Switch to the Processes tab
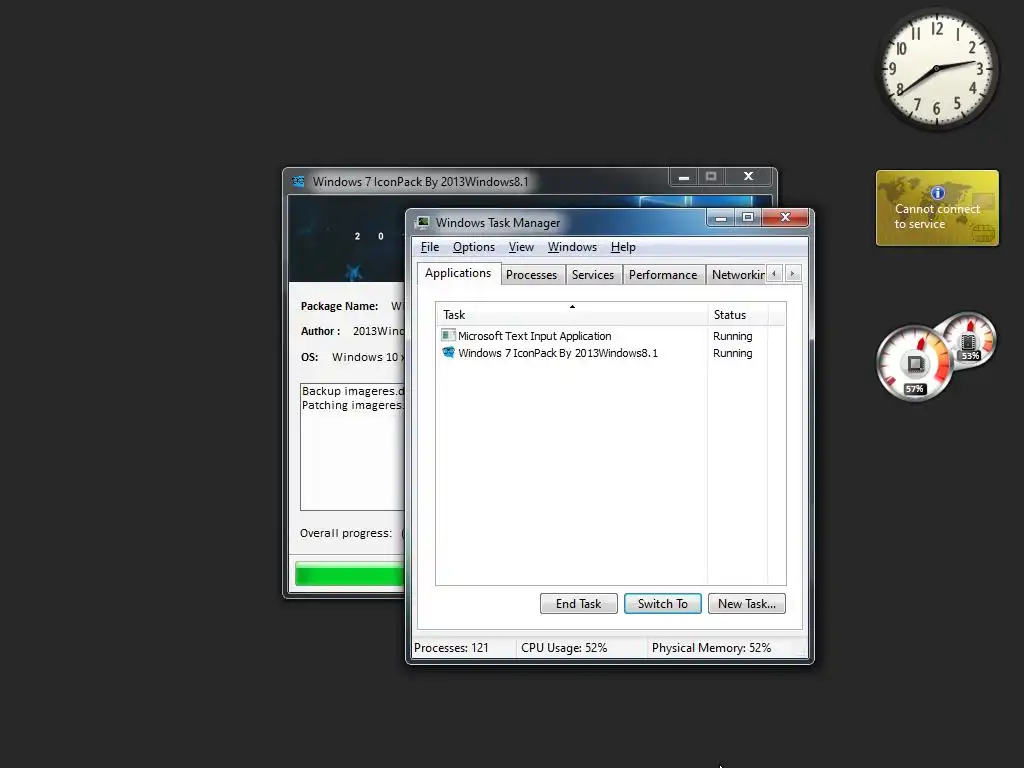 click(532, 275)
